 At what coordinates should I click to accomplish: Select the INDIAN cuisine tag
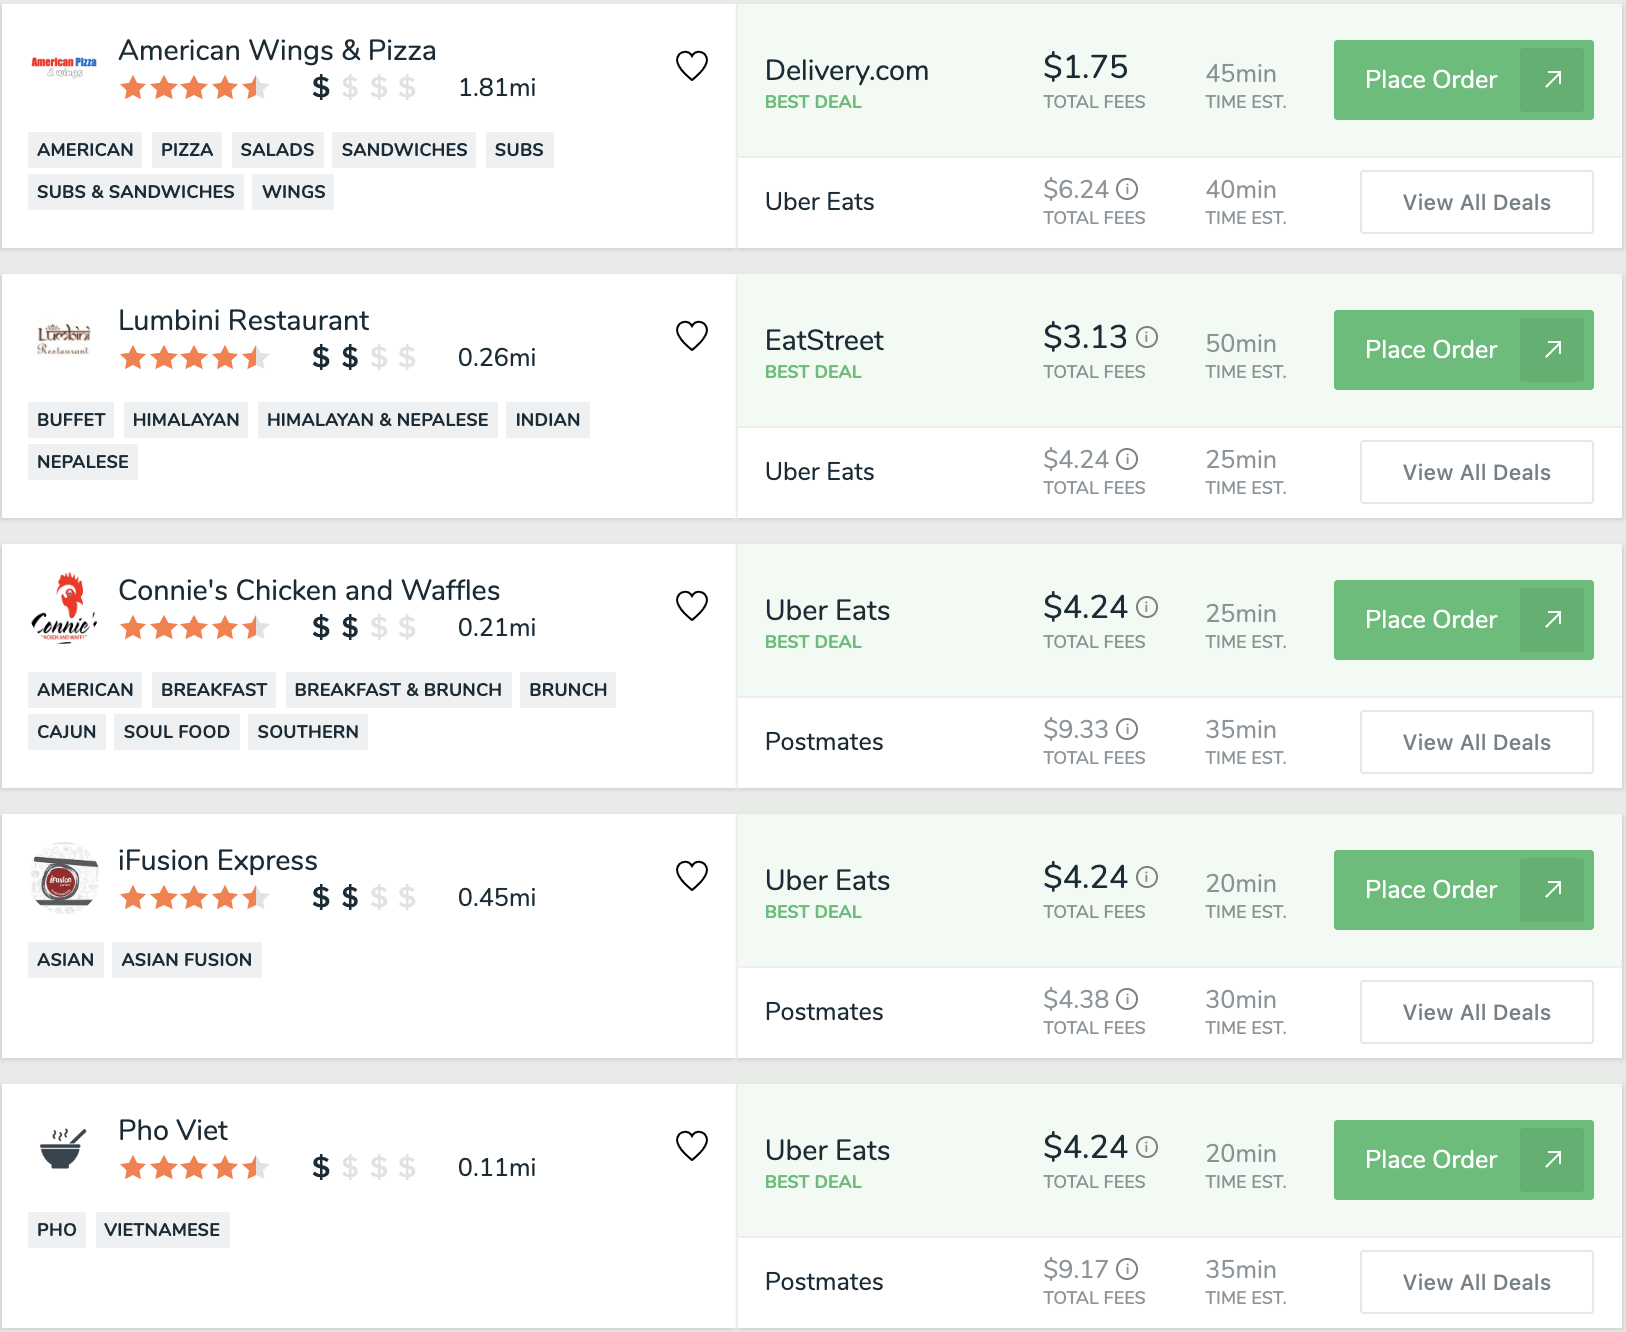click(x=548, y=420)
